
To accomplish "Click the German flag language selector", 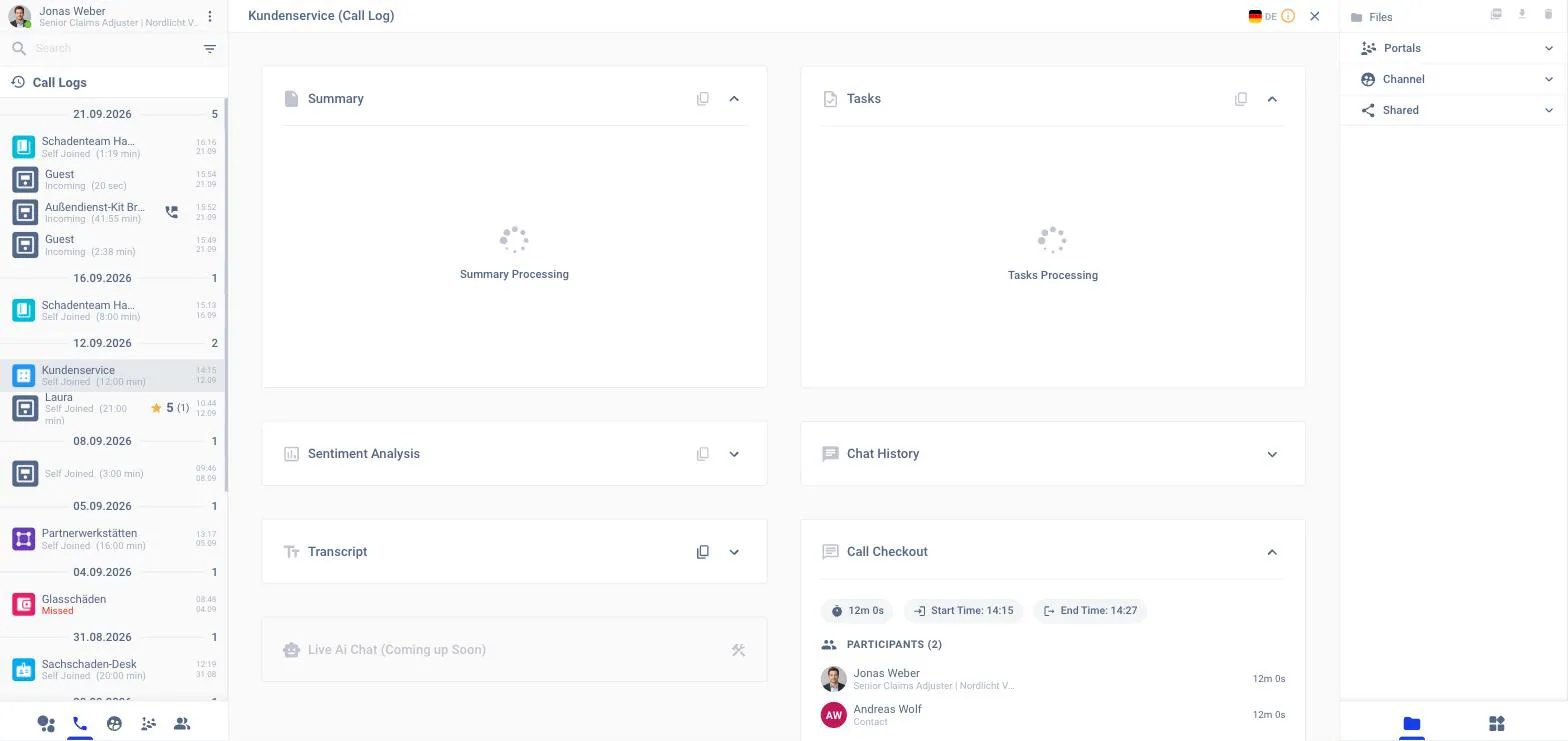I will click(x=1255, y=16).
